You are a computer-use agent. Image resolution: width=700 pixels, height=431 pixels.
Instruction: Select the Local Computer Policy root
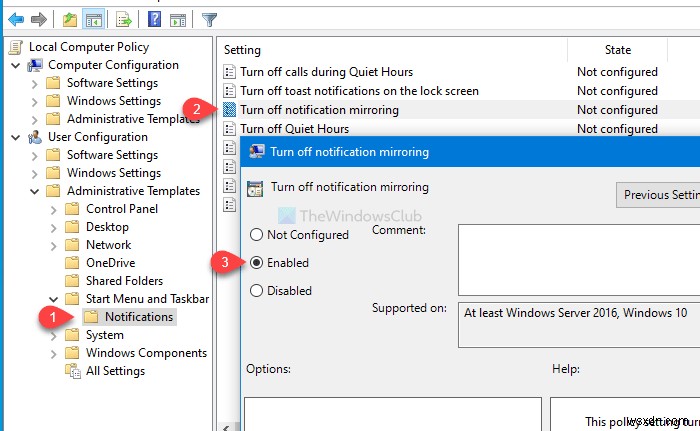89,47
